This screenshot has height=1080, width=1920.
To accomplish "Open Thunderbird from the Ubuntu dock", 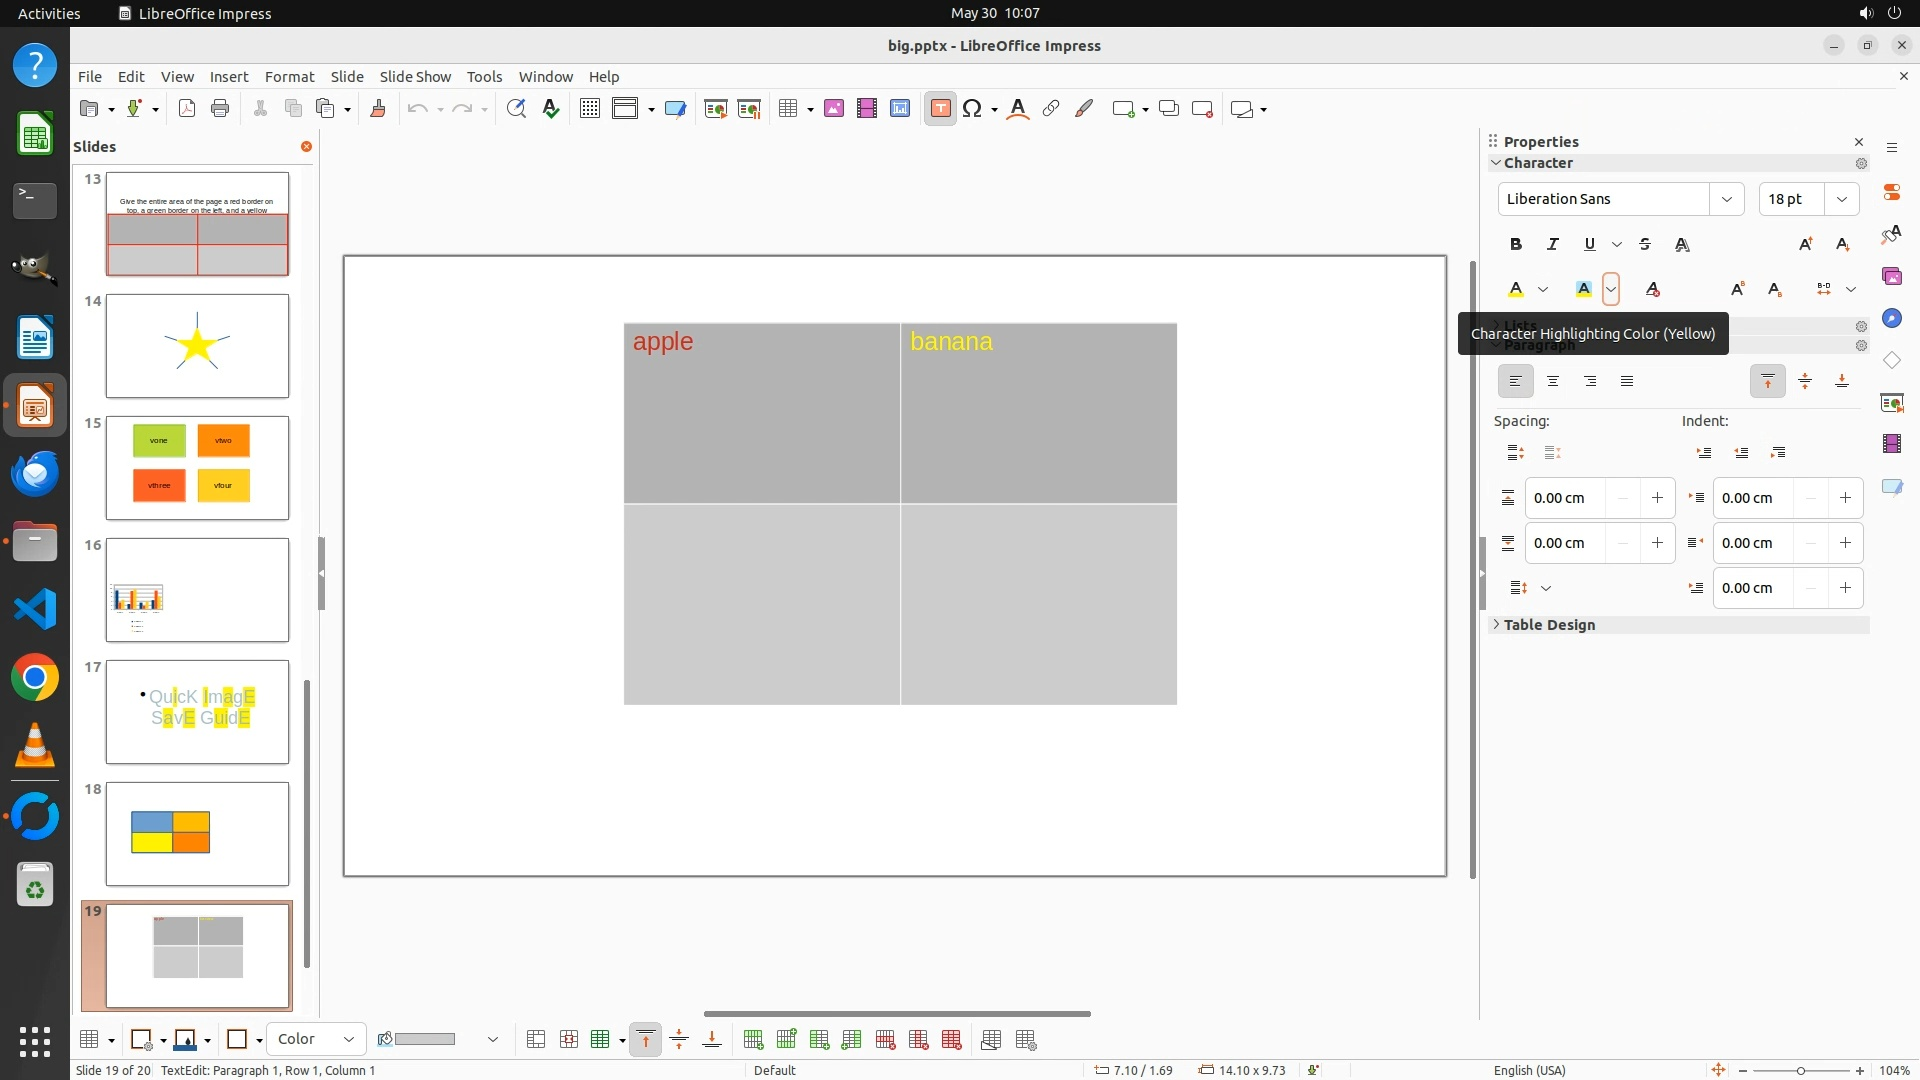I will pyautogui.click(x=35, y=474).
